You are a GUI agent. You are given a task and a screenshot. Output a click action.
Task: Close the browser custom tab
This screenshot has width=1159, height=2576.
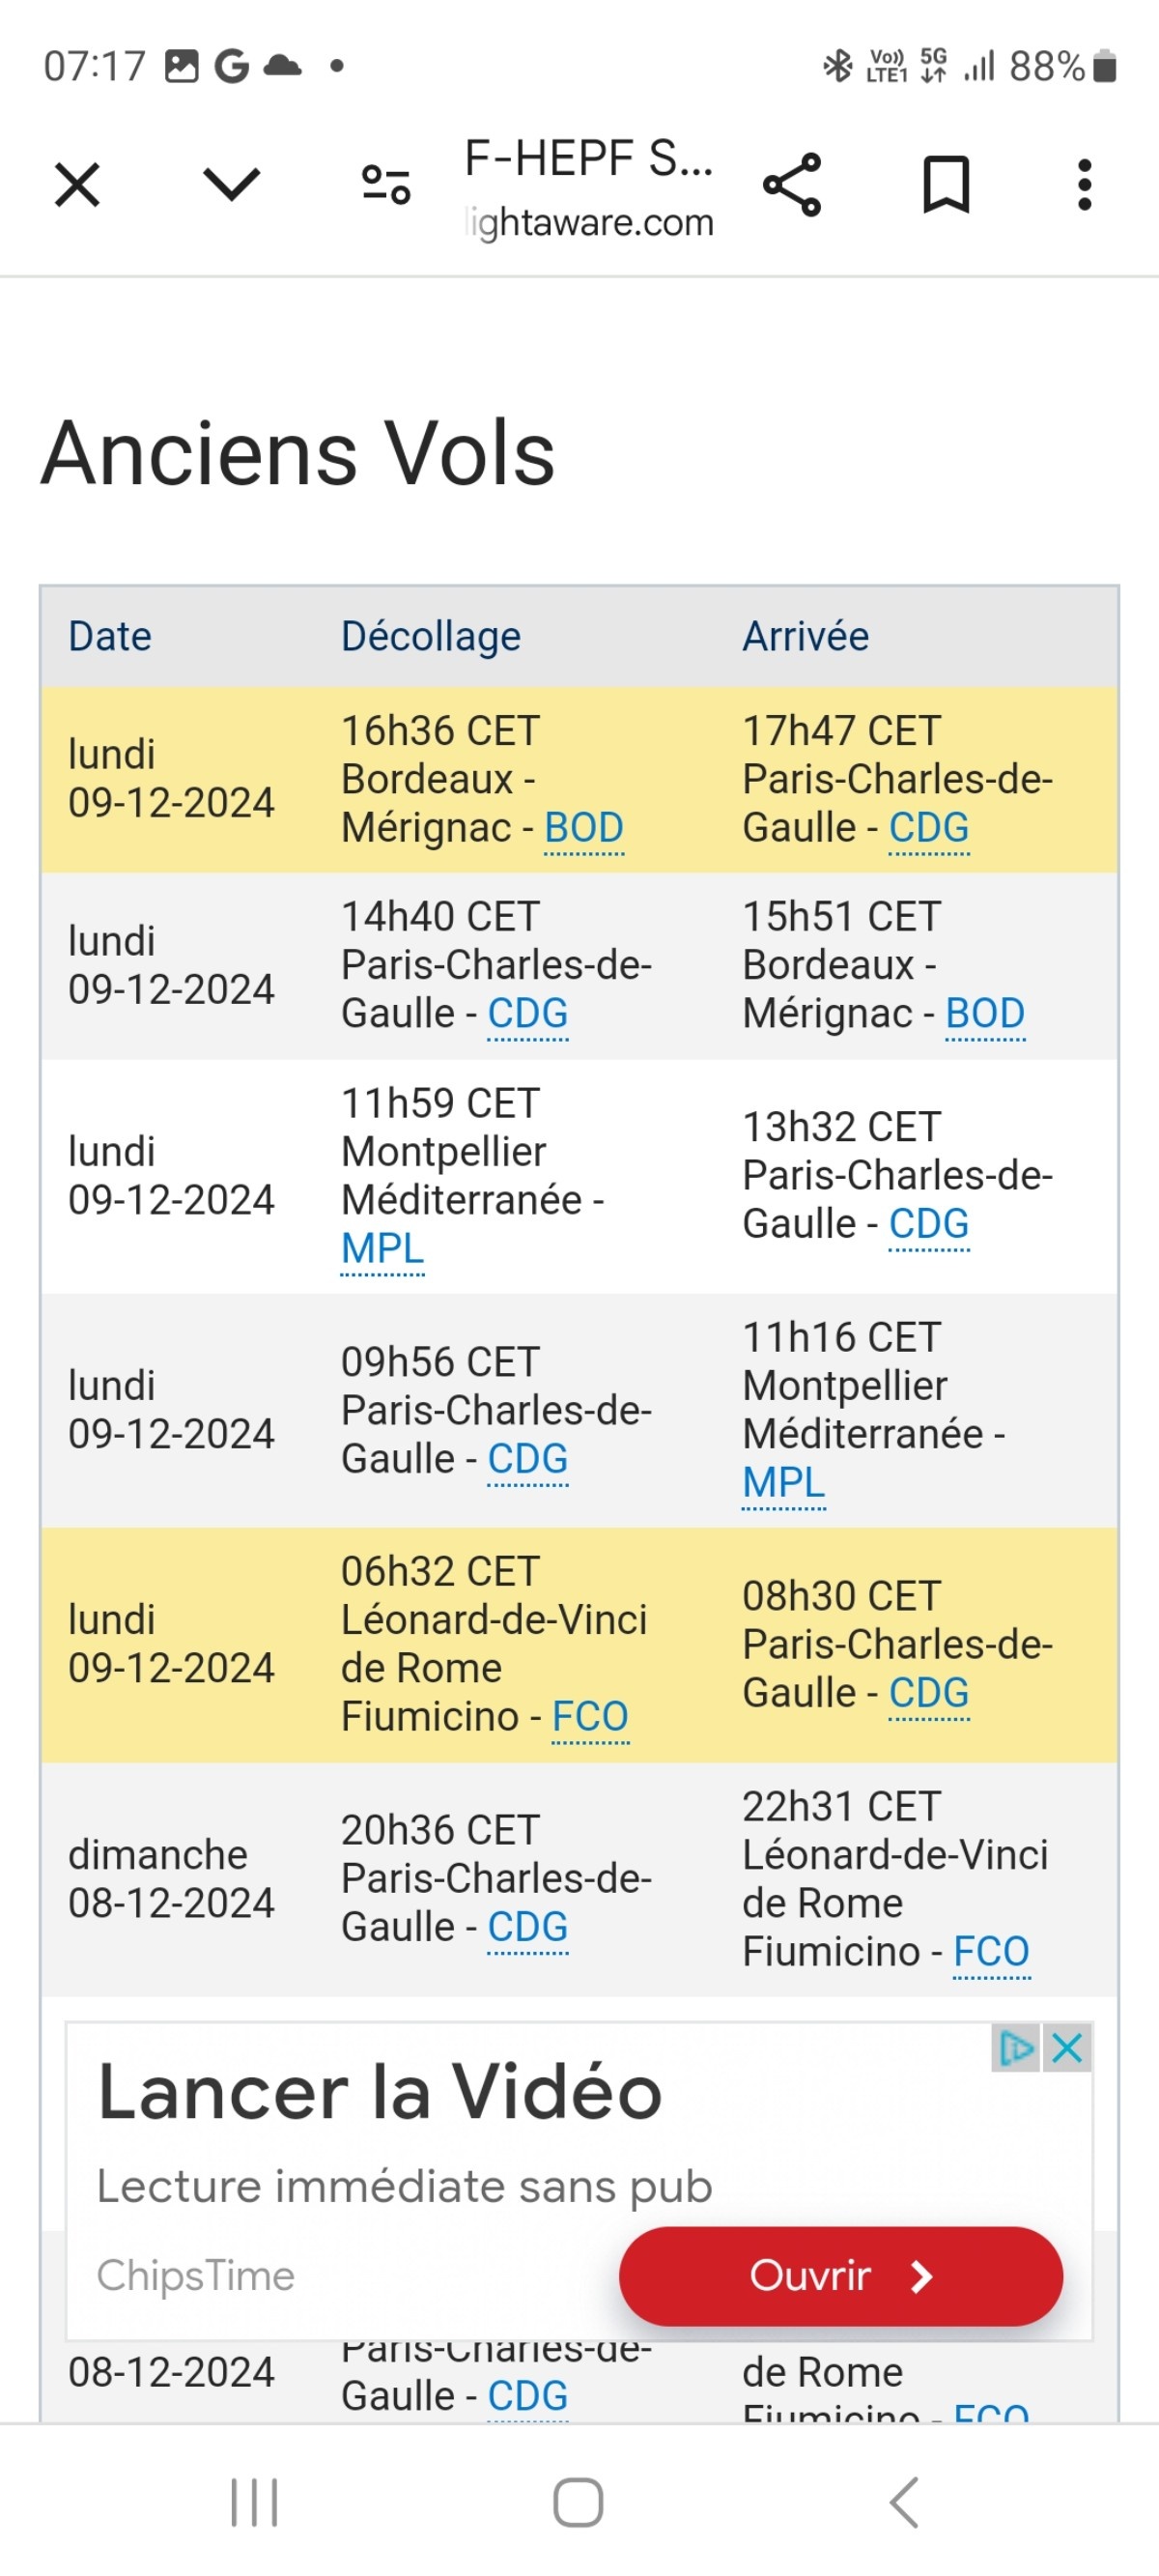(x=77, y=185)
